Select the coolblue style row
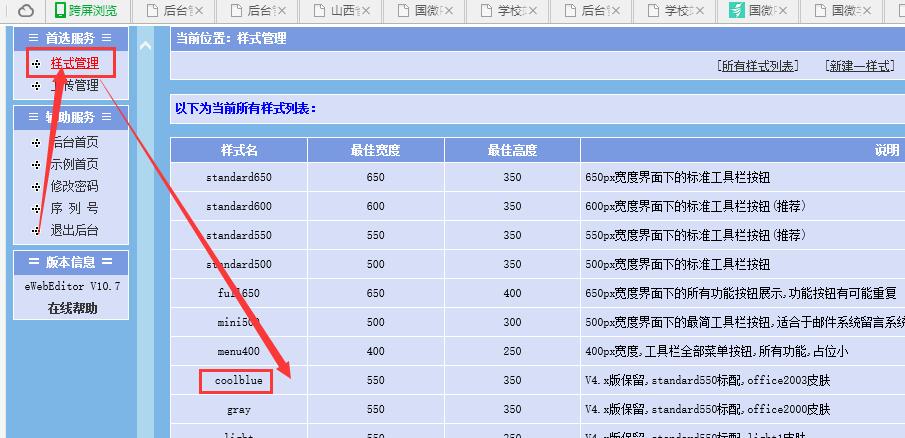Screen dimensions: 905x438 (238, 381)
